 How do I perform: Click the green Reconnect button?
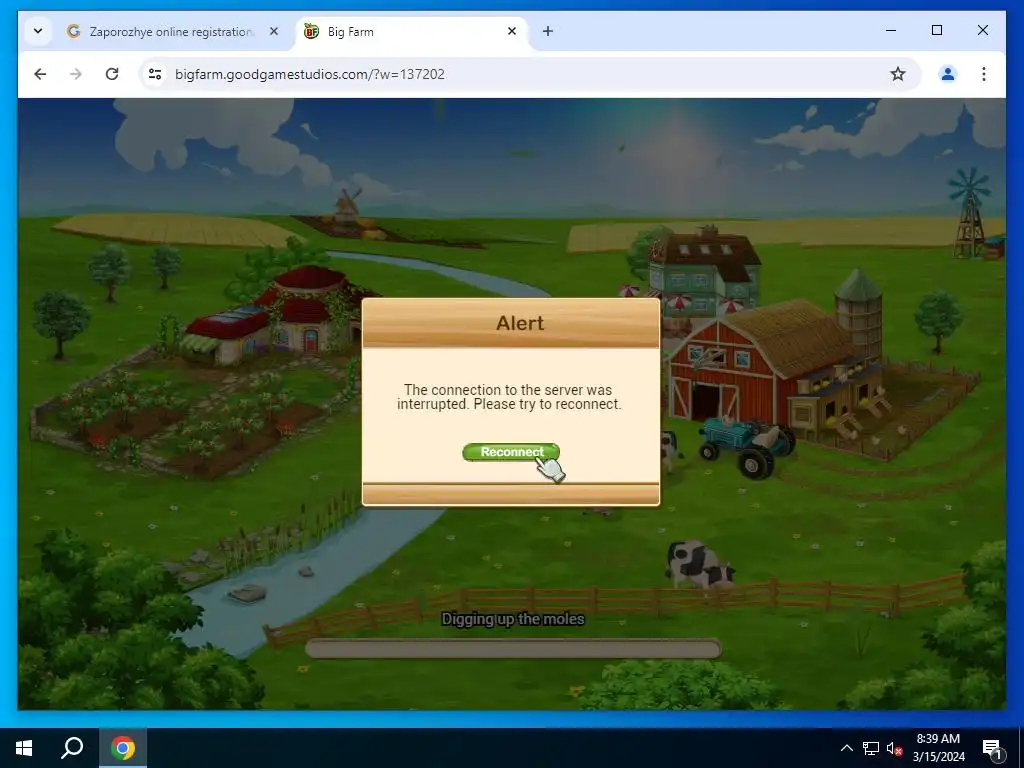(511, 452)
